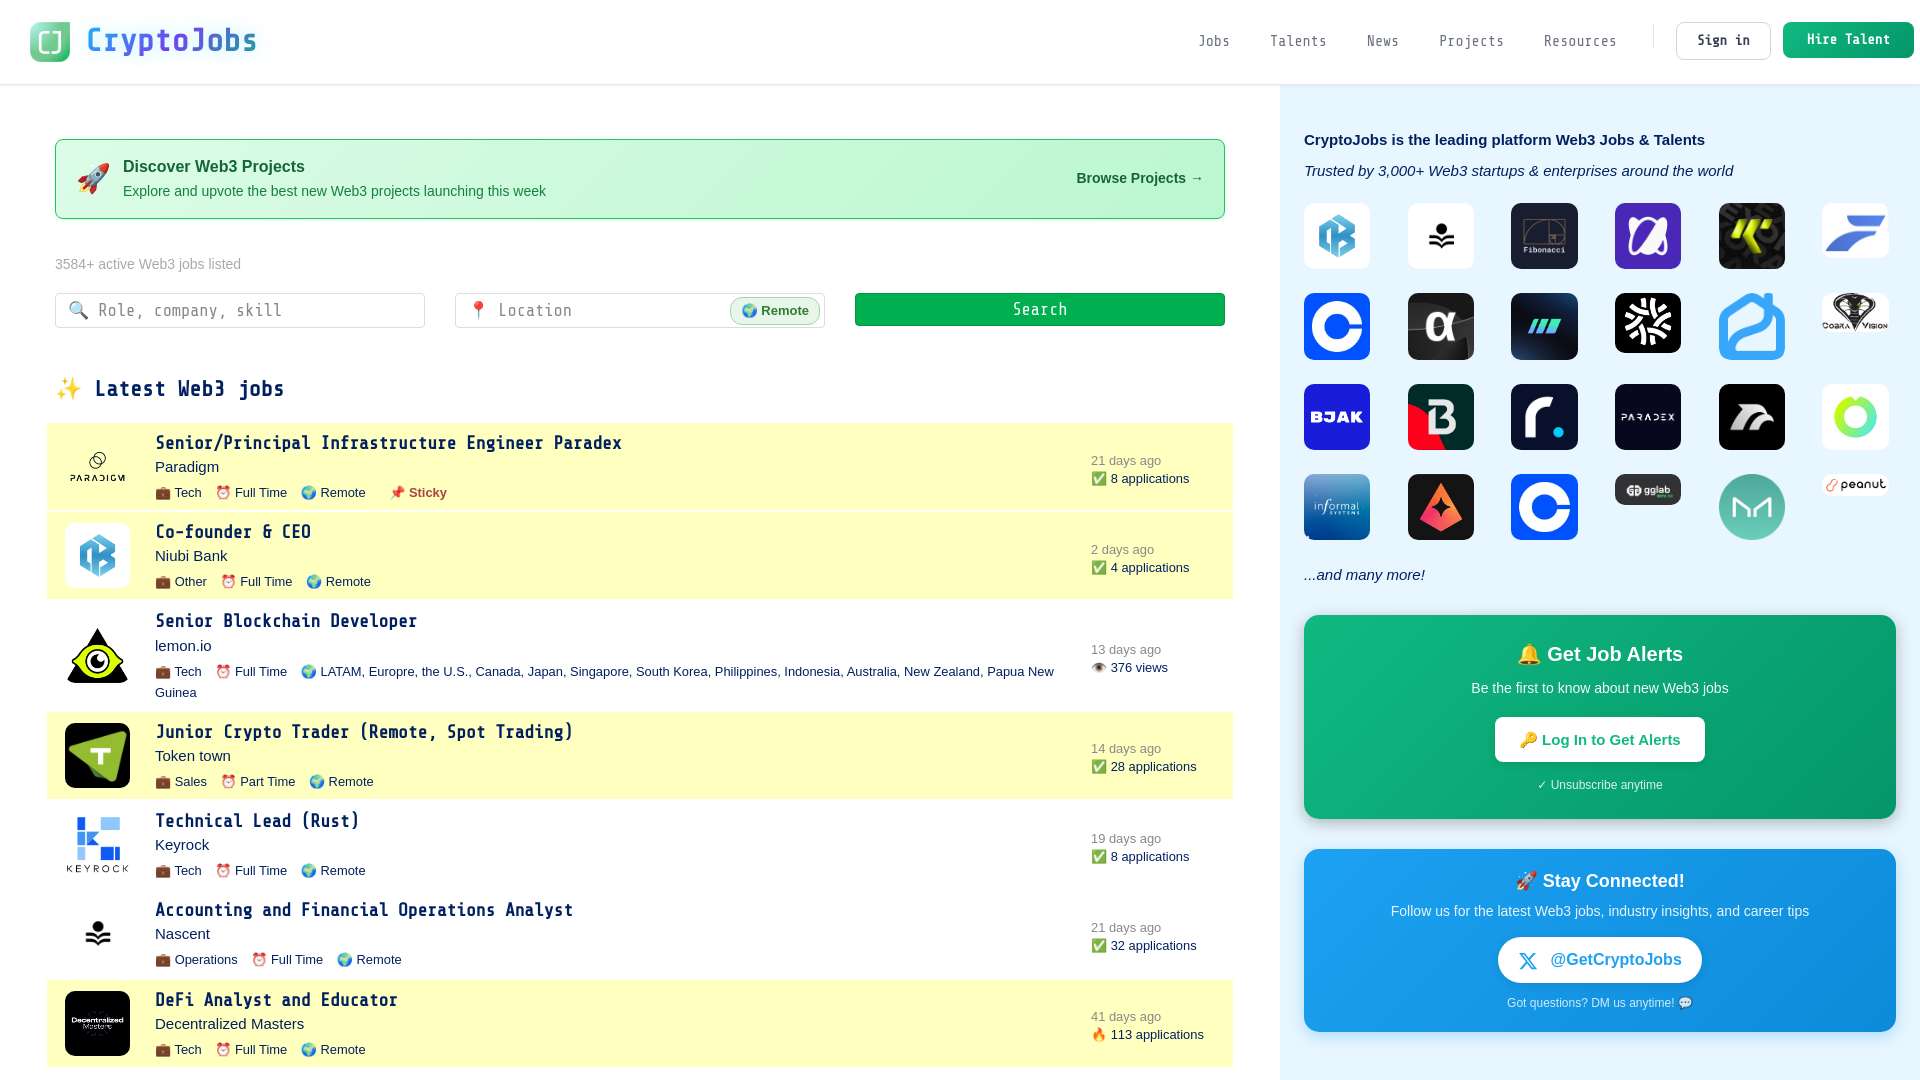Open Senior Blockchain Developer listing

tap(286, 621)
